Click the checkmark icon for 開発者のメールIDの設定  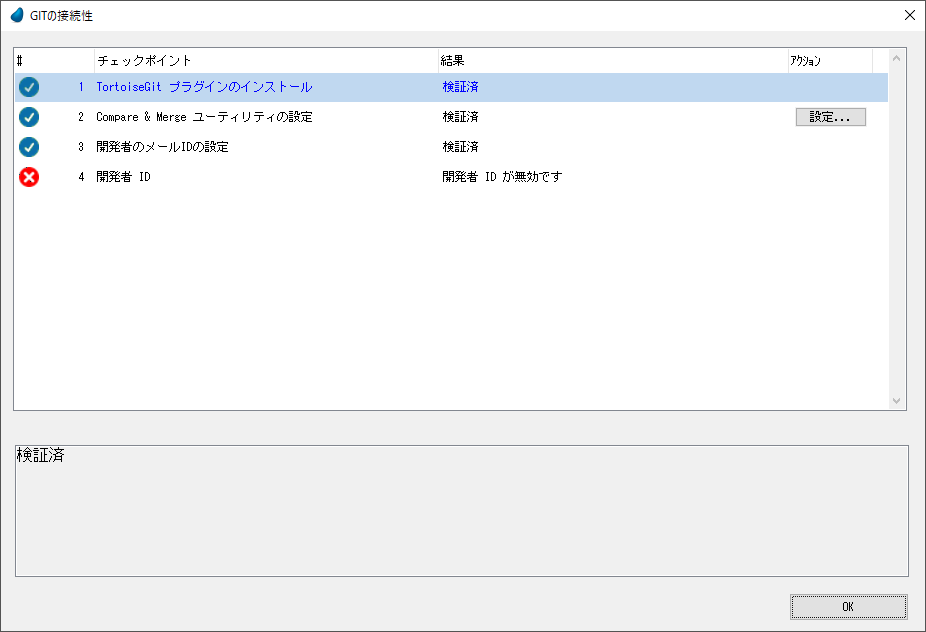[x=29, y=147]
